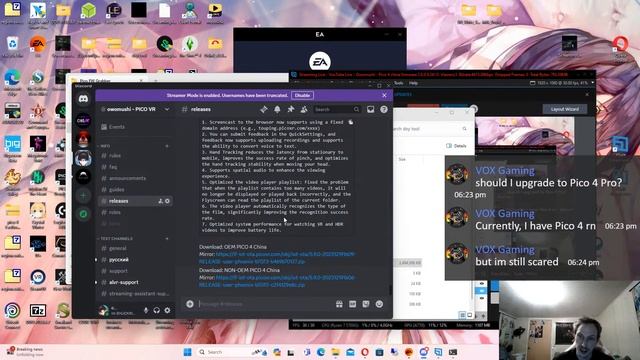The image size is (640, 360).
Task: Click the message input box in releases
Action: tap(265, 304)
